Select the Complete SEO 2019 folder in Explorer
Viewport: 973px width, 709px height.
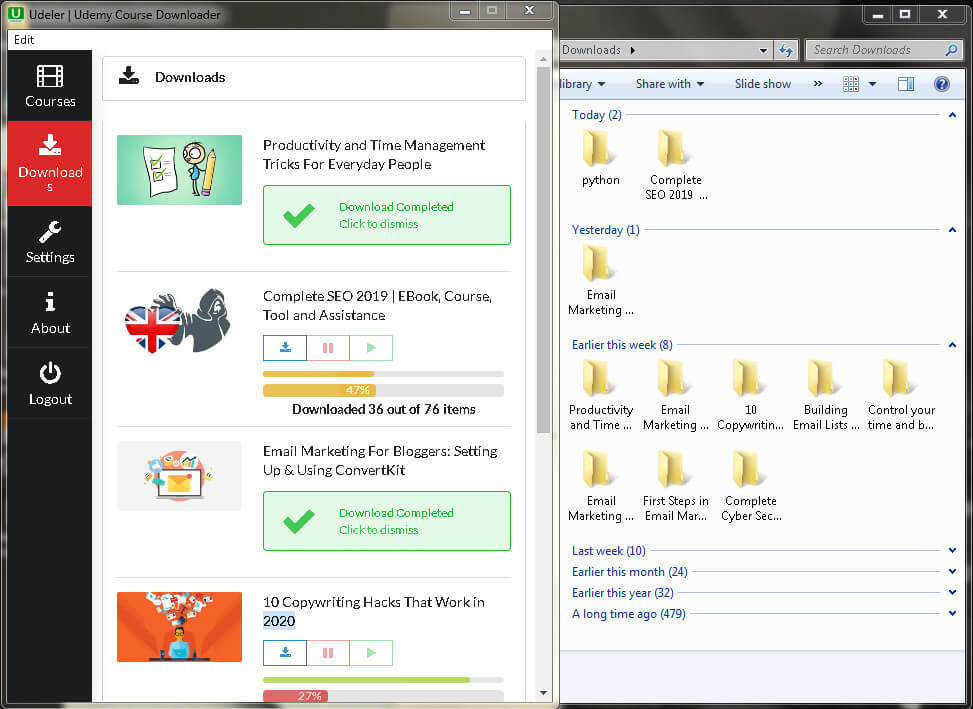pos(676,164)
